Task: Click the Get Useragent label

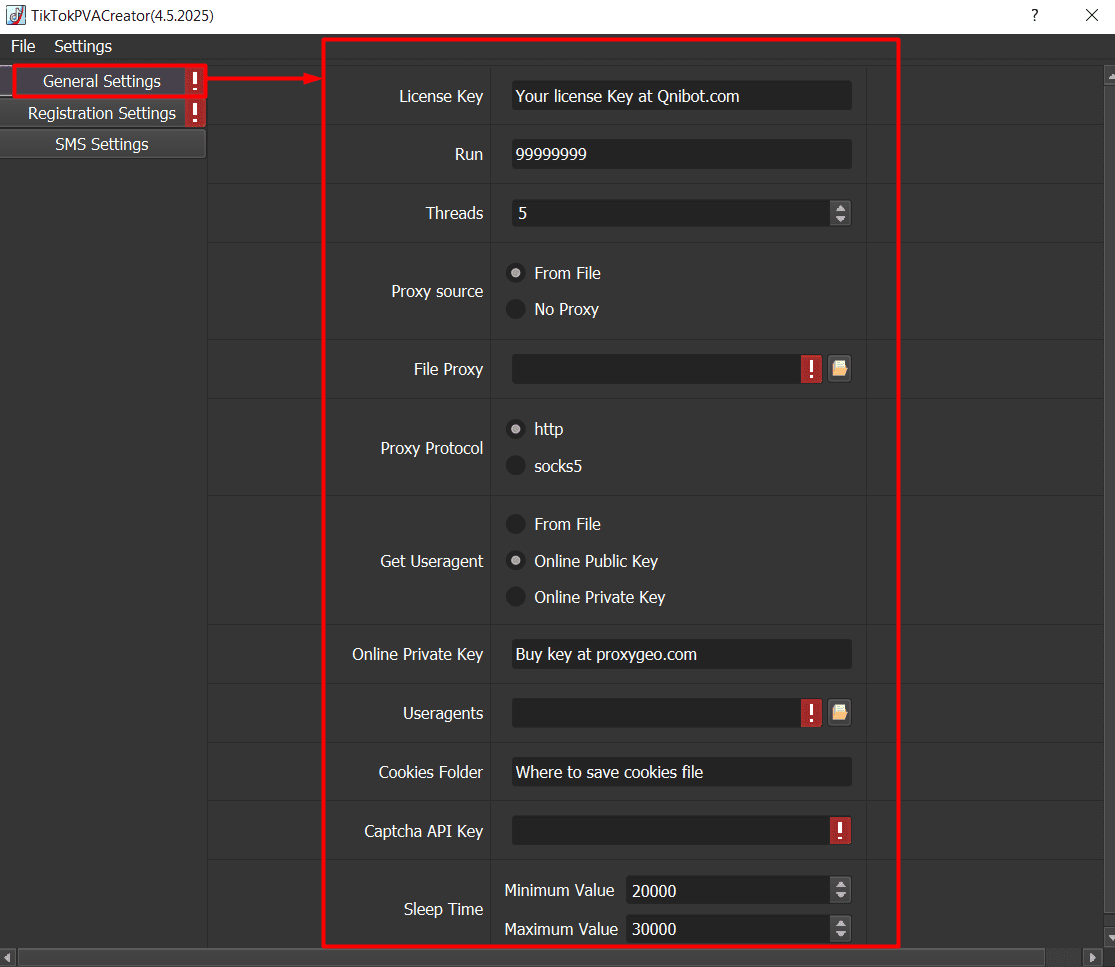Action: point(432,561)
